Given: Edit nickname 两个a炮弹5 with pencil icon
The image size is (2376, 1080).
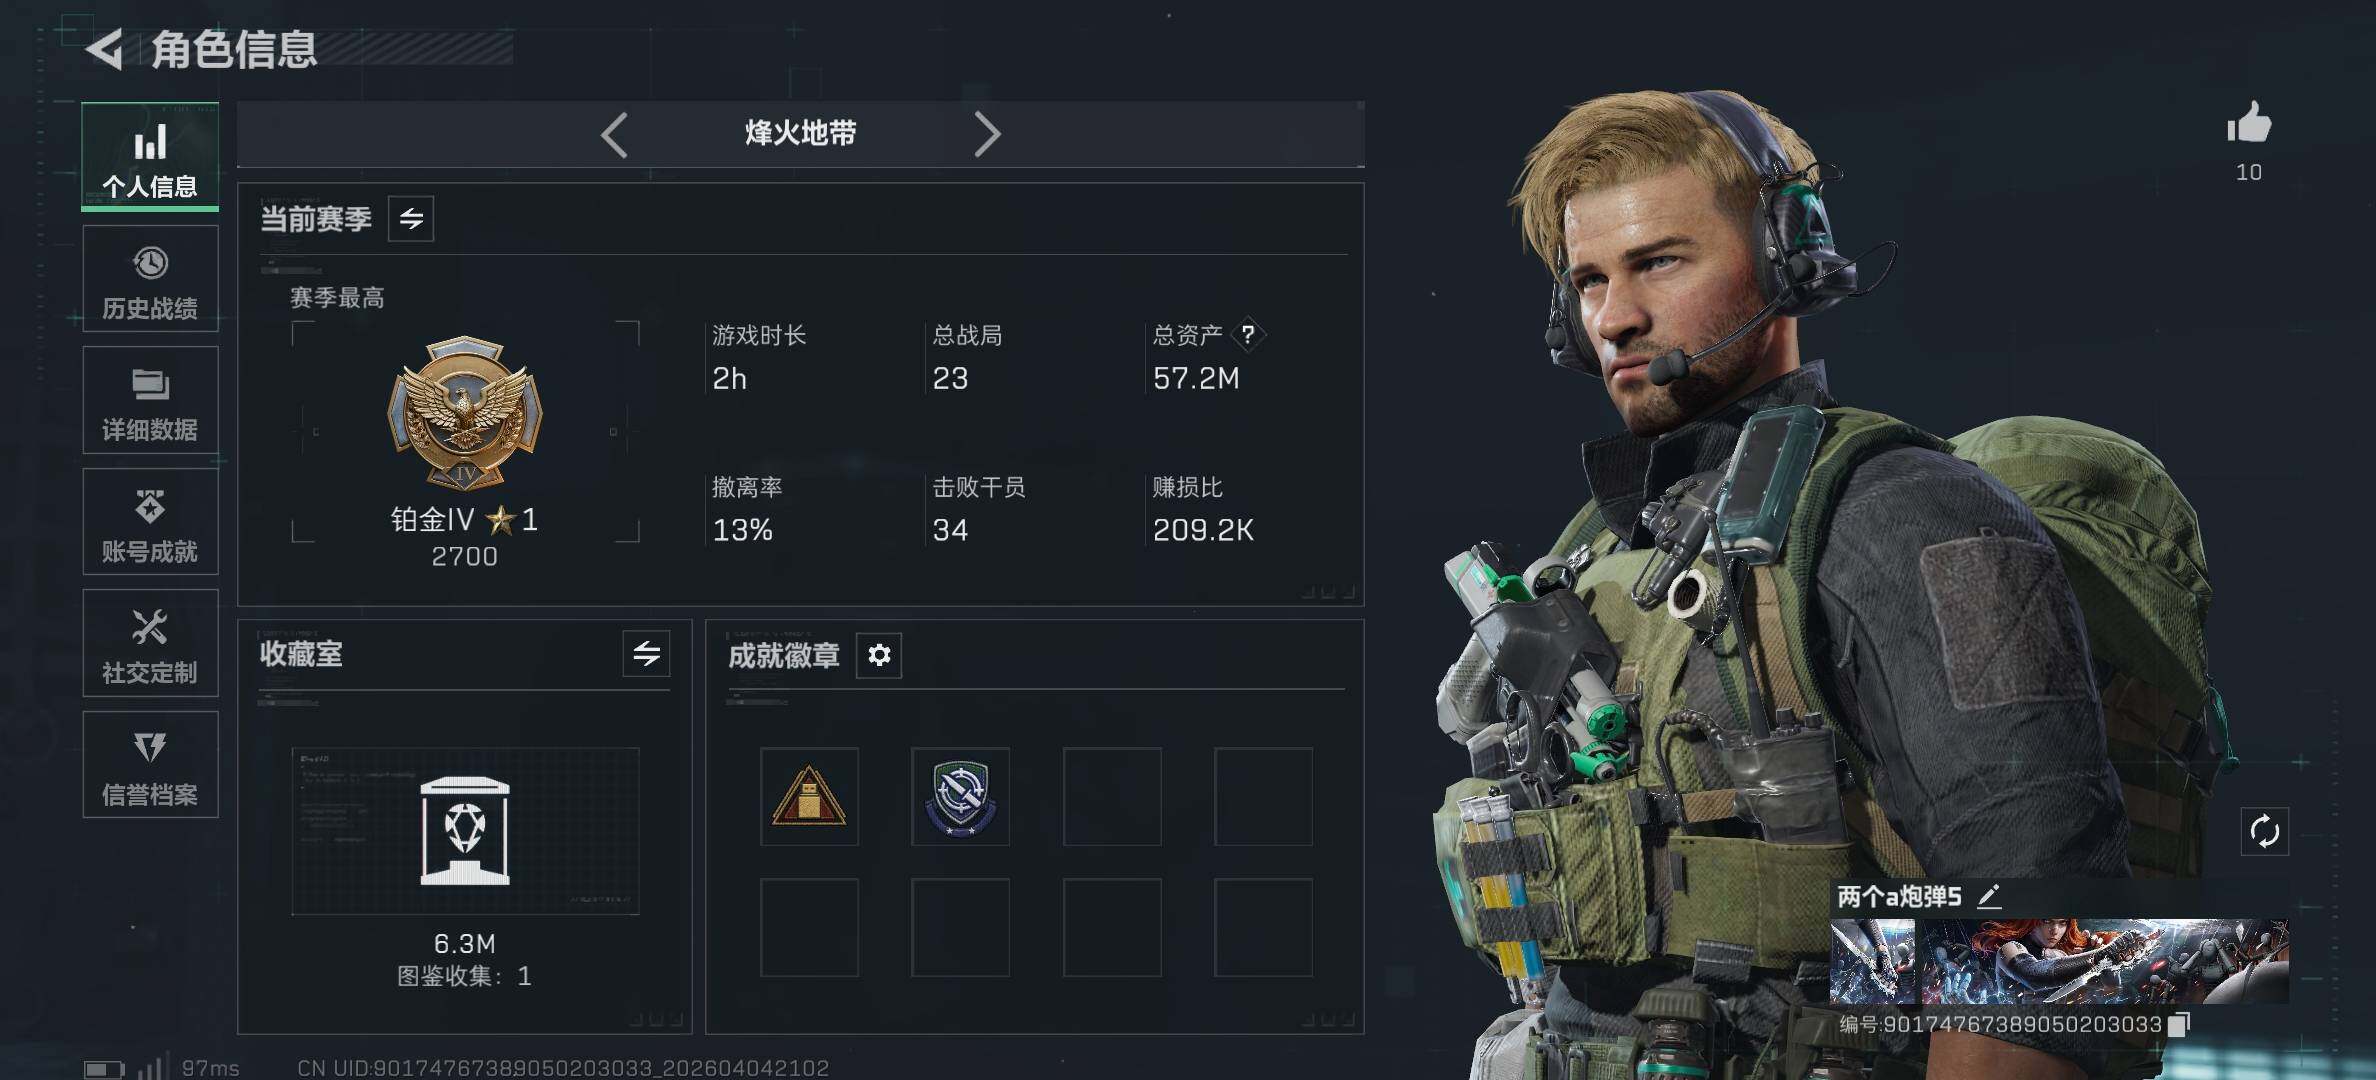Looking at the screenshot, I should coord(1989,896).
